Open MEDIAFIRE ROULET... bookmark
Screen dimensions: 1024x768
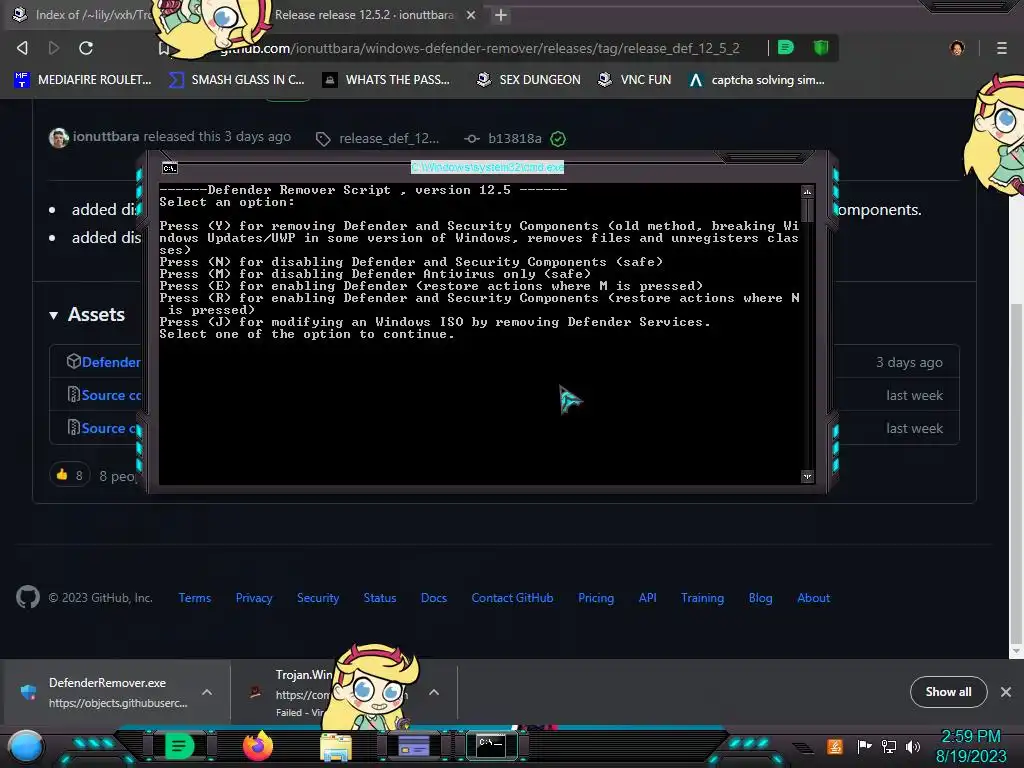tap(83, 80)
